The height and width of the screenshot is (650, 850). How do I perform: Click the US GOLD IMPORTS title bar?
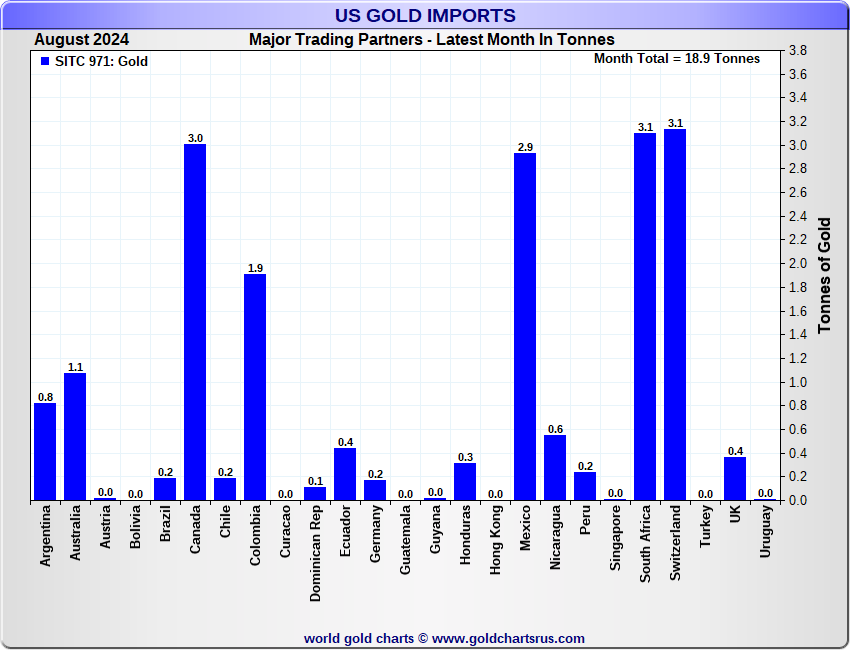click(x=425, y=15)
